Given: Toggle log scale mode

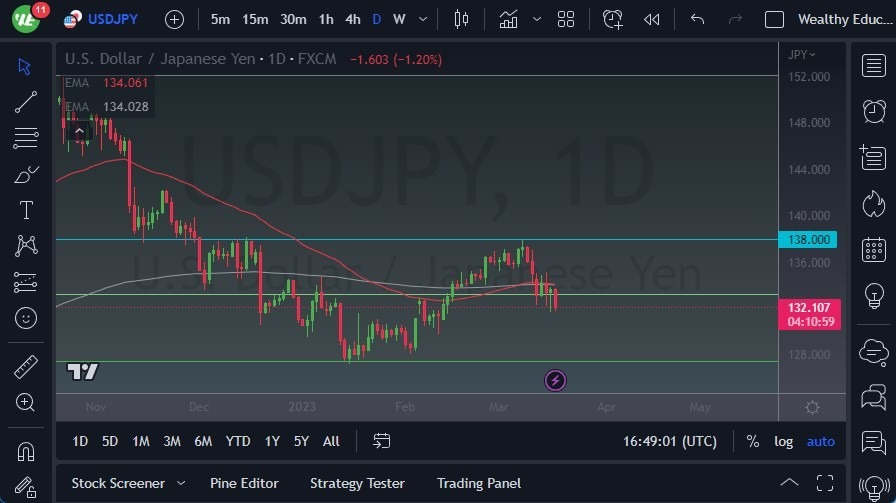Looking at the screenshot, I should coord(783,441).
